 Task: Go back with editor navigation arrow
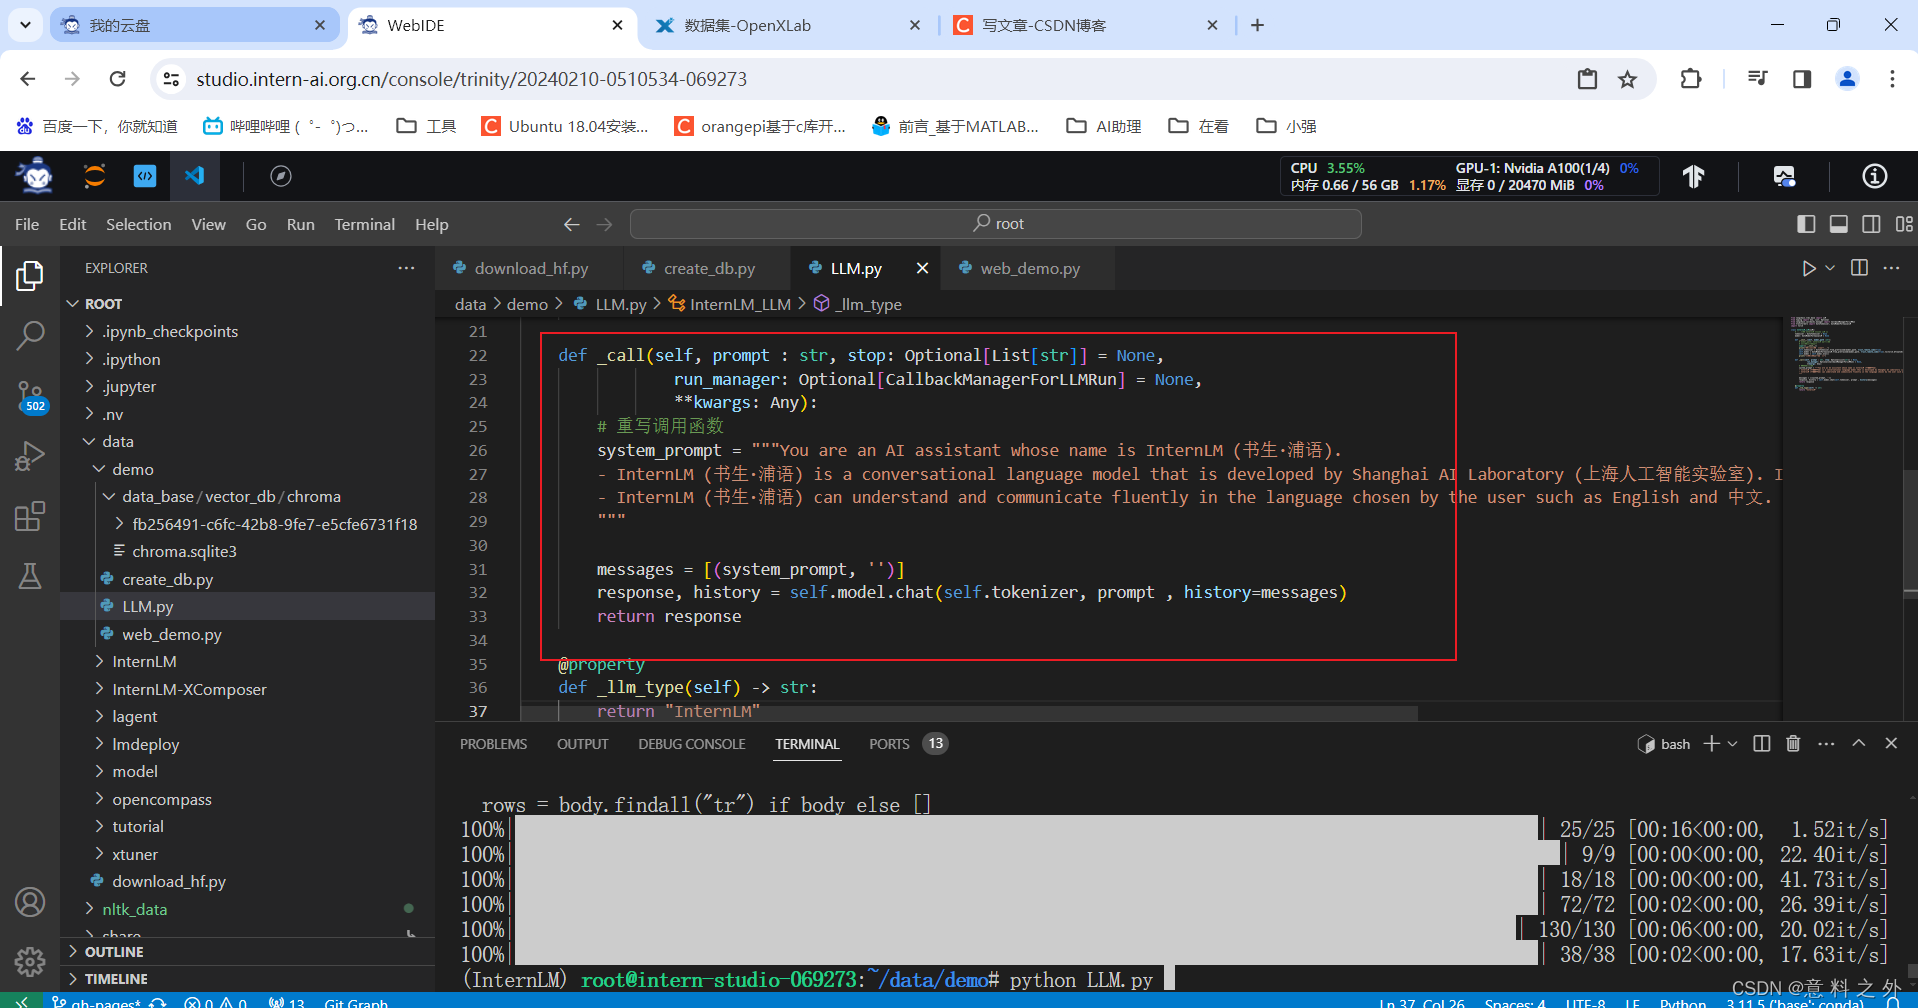point(571,224)
